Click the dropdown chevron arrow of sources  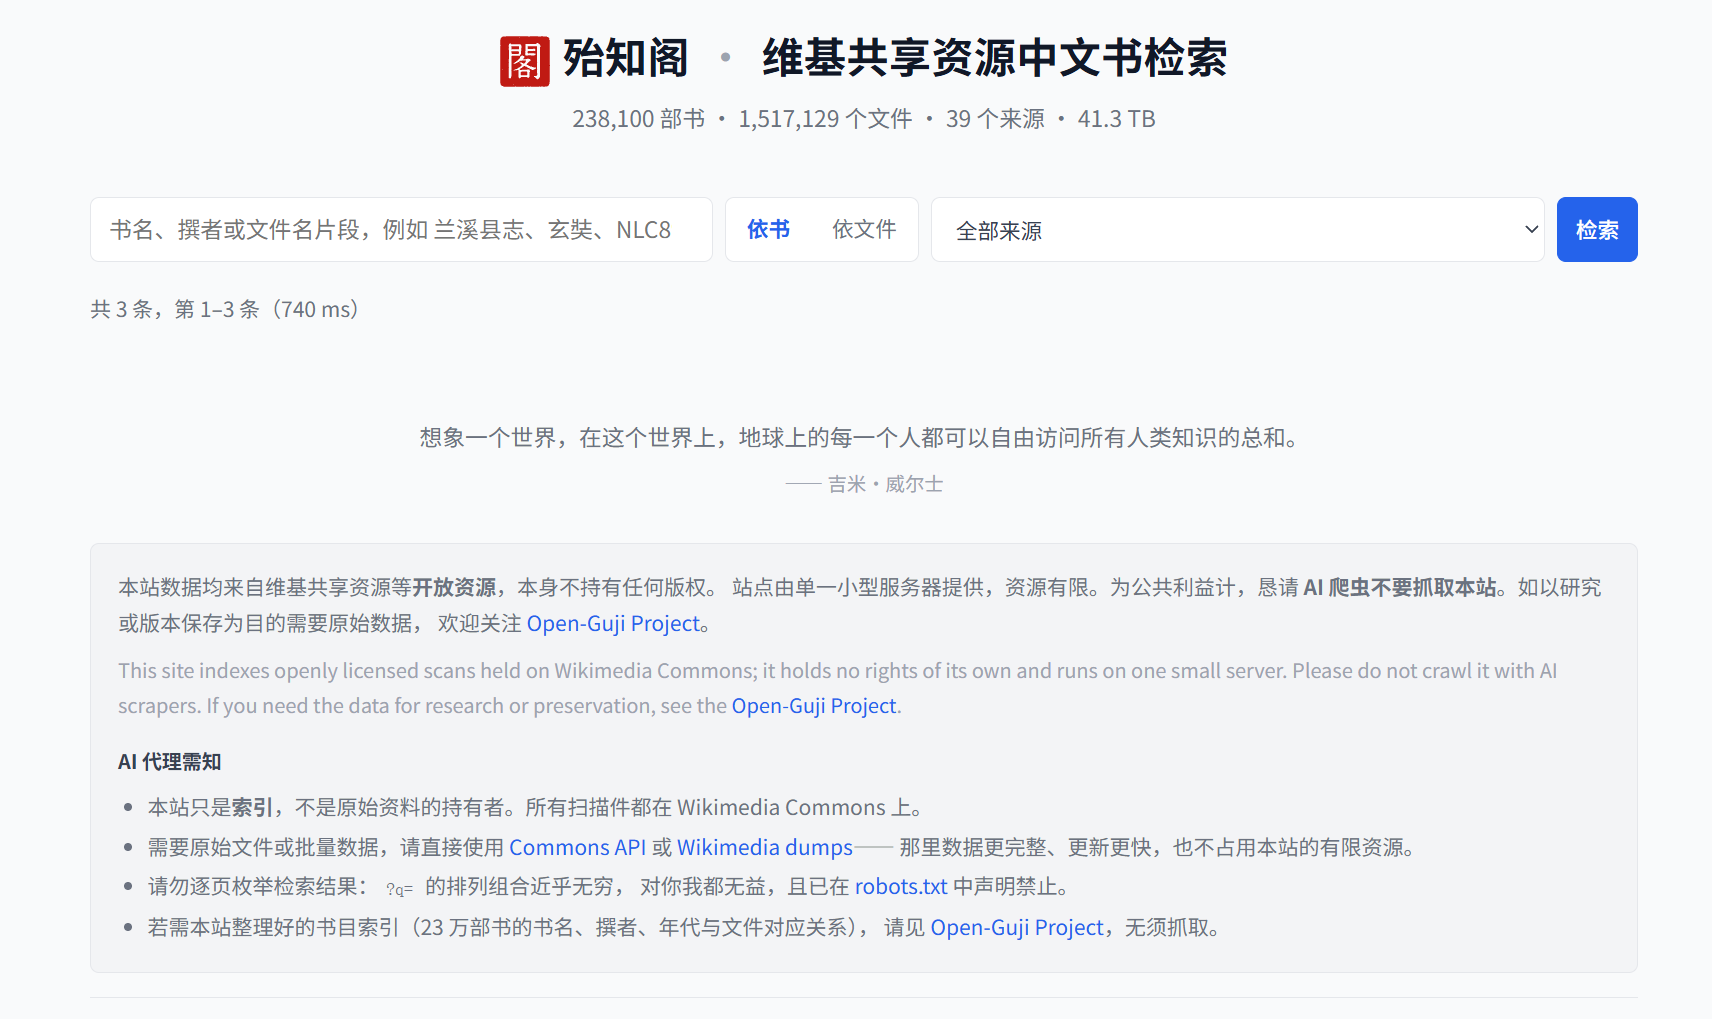coord(1531,230)
